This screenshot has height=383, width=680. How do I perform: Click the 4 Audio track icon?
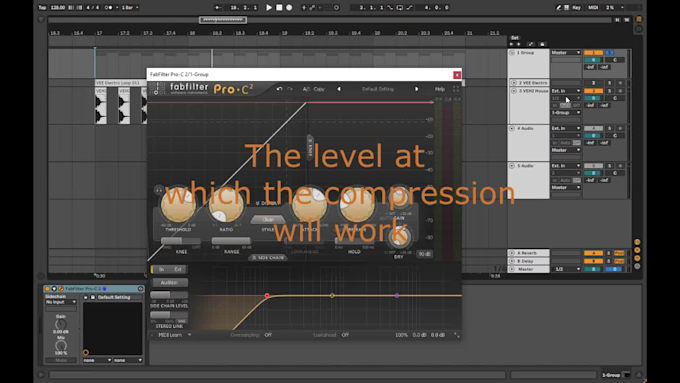[x=512, y=128]
